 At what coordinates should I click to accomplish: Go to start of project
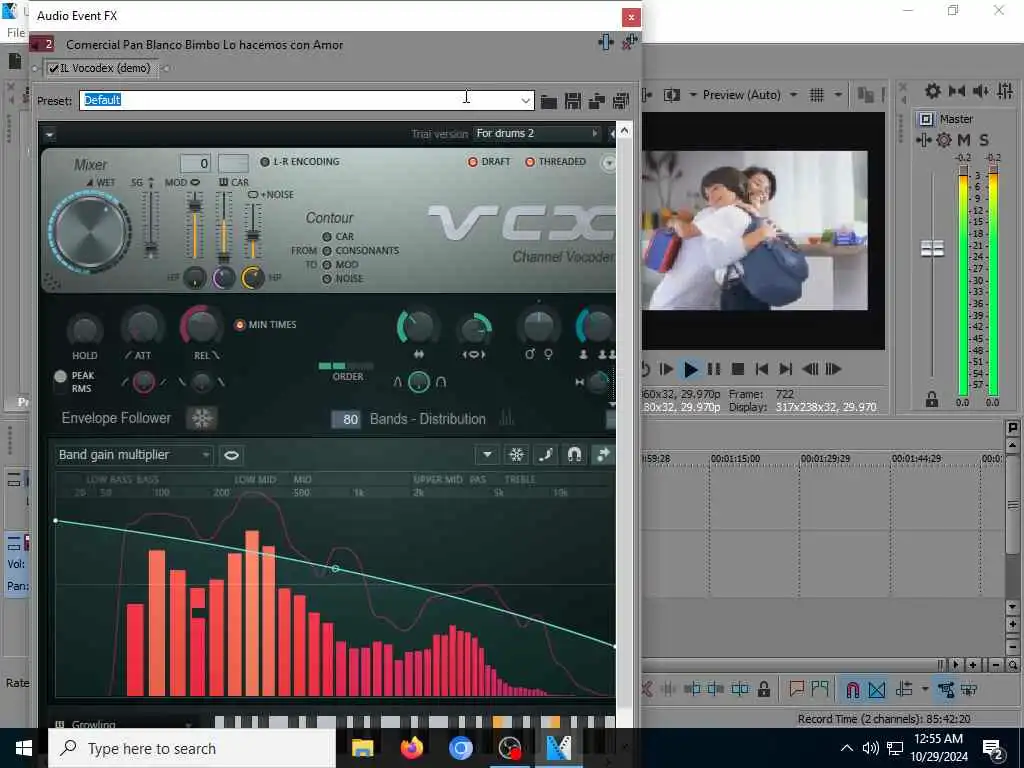[761, 370]
